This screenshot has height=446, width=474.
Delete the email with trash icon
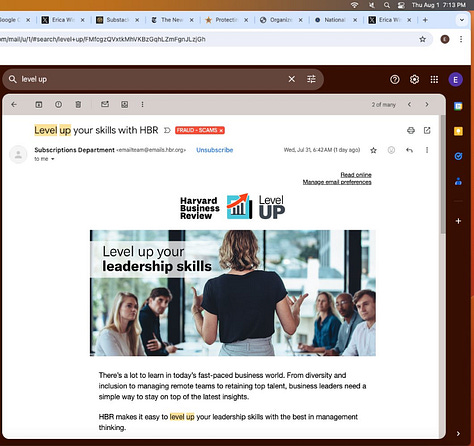[78, 104]
